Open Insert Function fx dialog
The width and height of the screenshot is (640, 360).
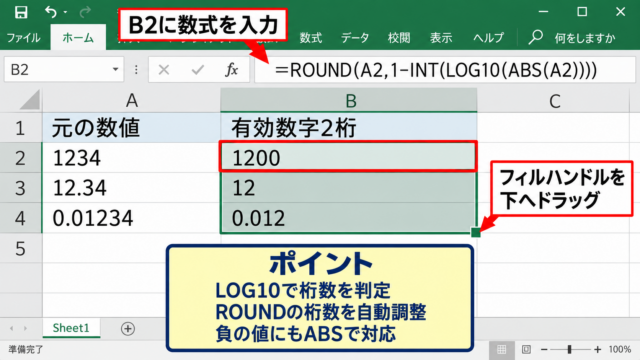pyautogui.click(x=231, y=70)
